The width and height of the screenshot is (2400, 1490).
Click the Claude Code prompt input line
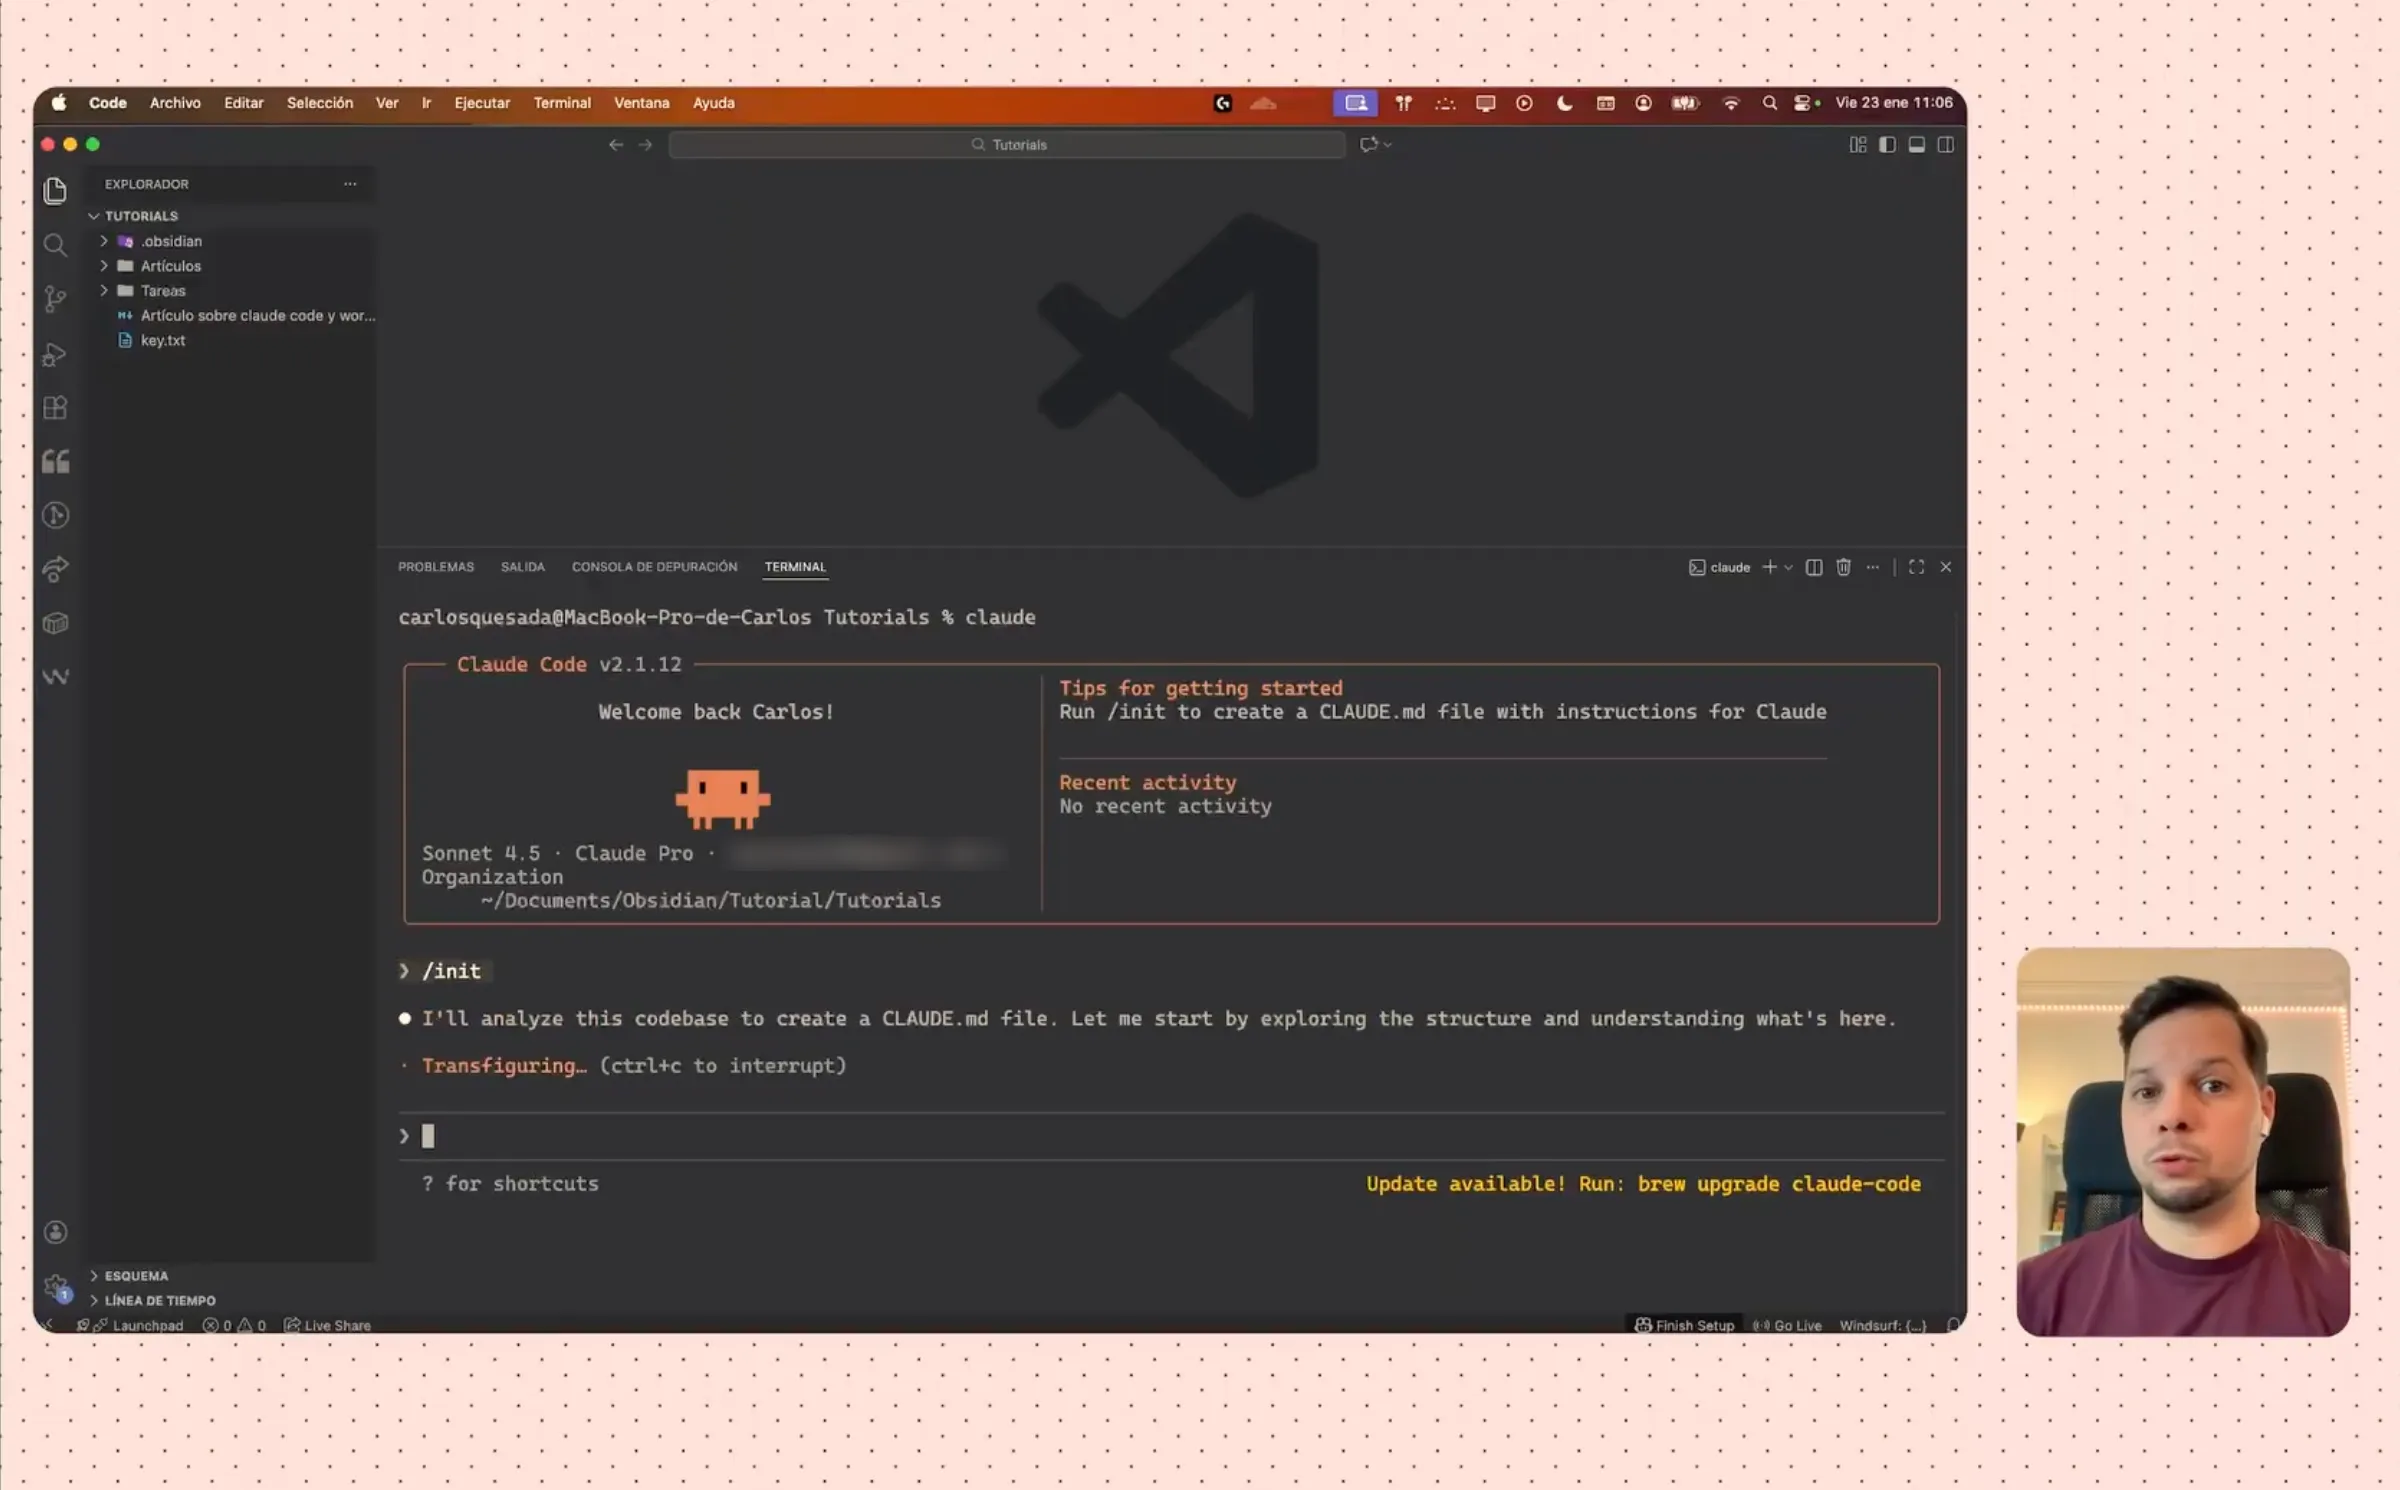point(1171,1136)
